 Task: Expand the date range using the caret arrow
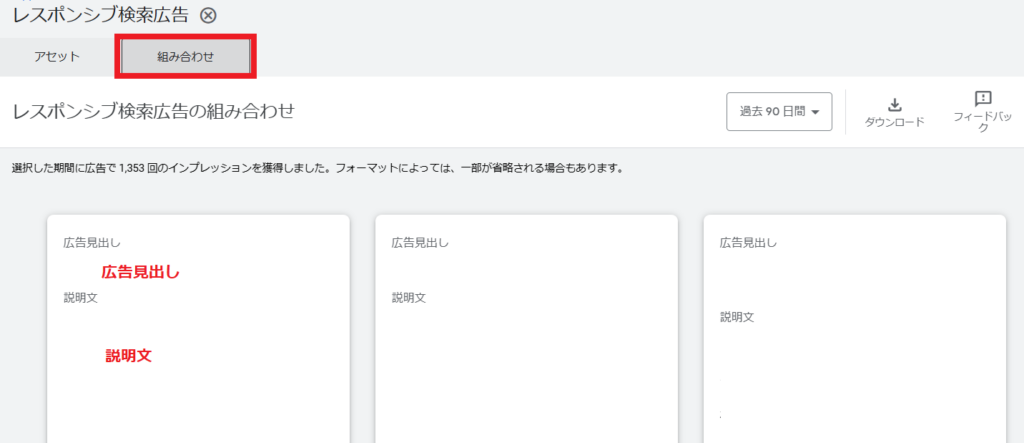(816, 112)
